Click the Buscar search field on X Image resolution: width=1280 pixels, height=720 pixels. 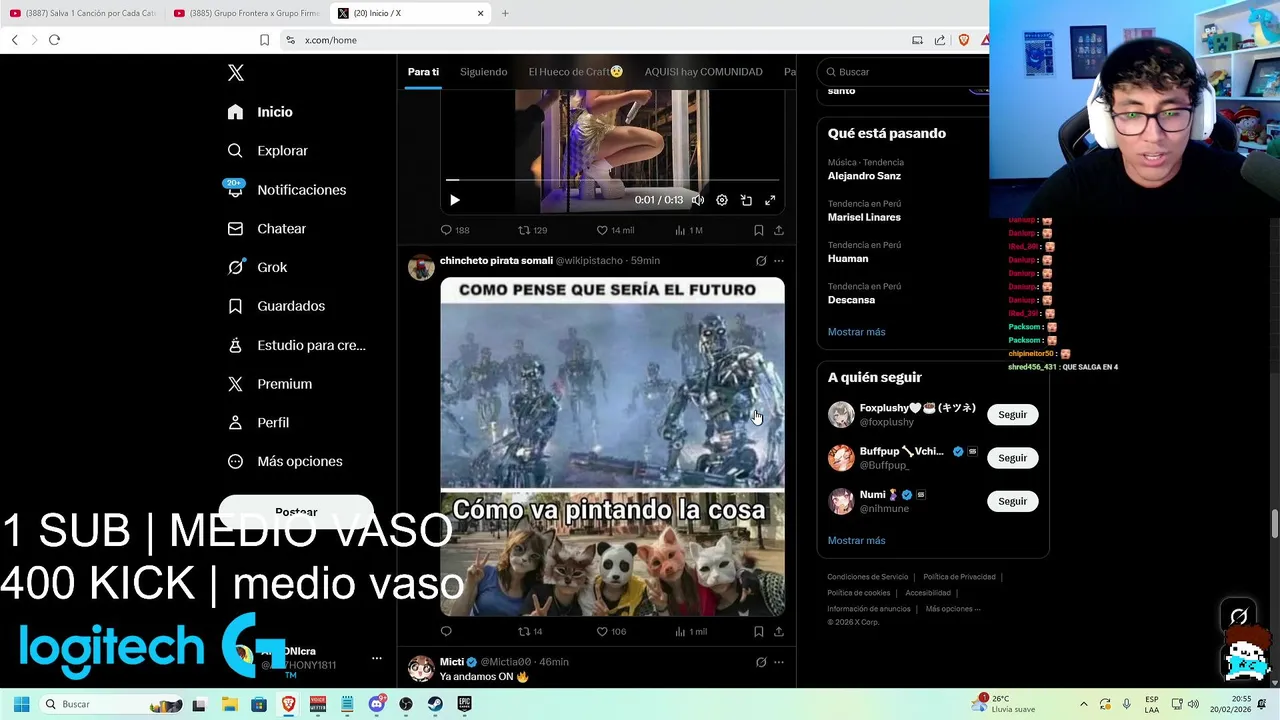pos(905,72)
